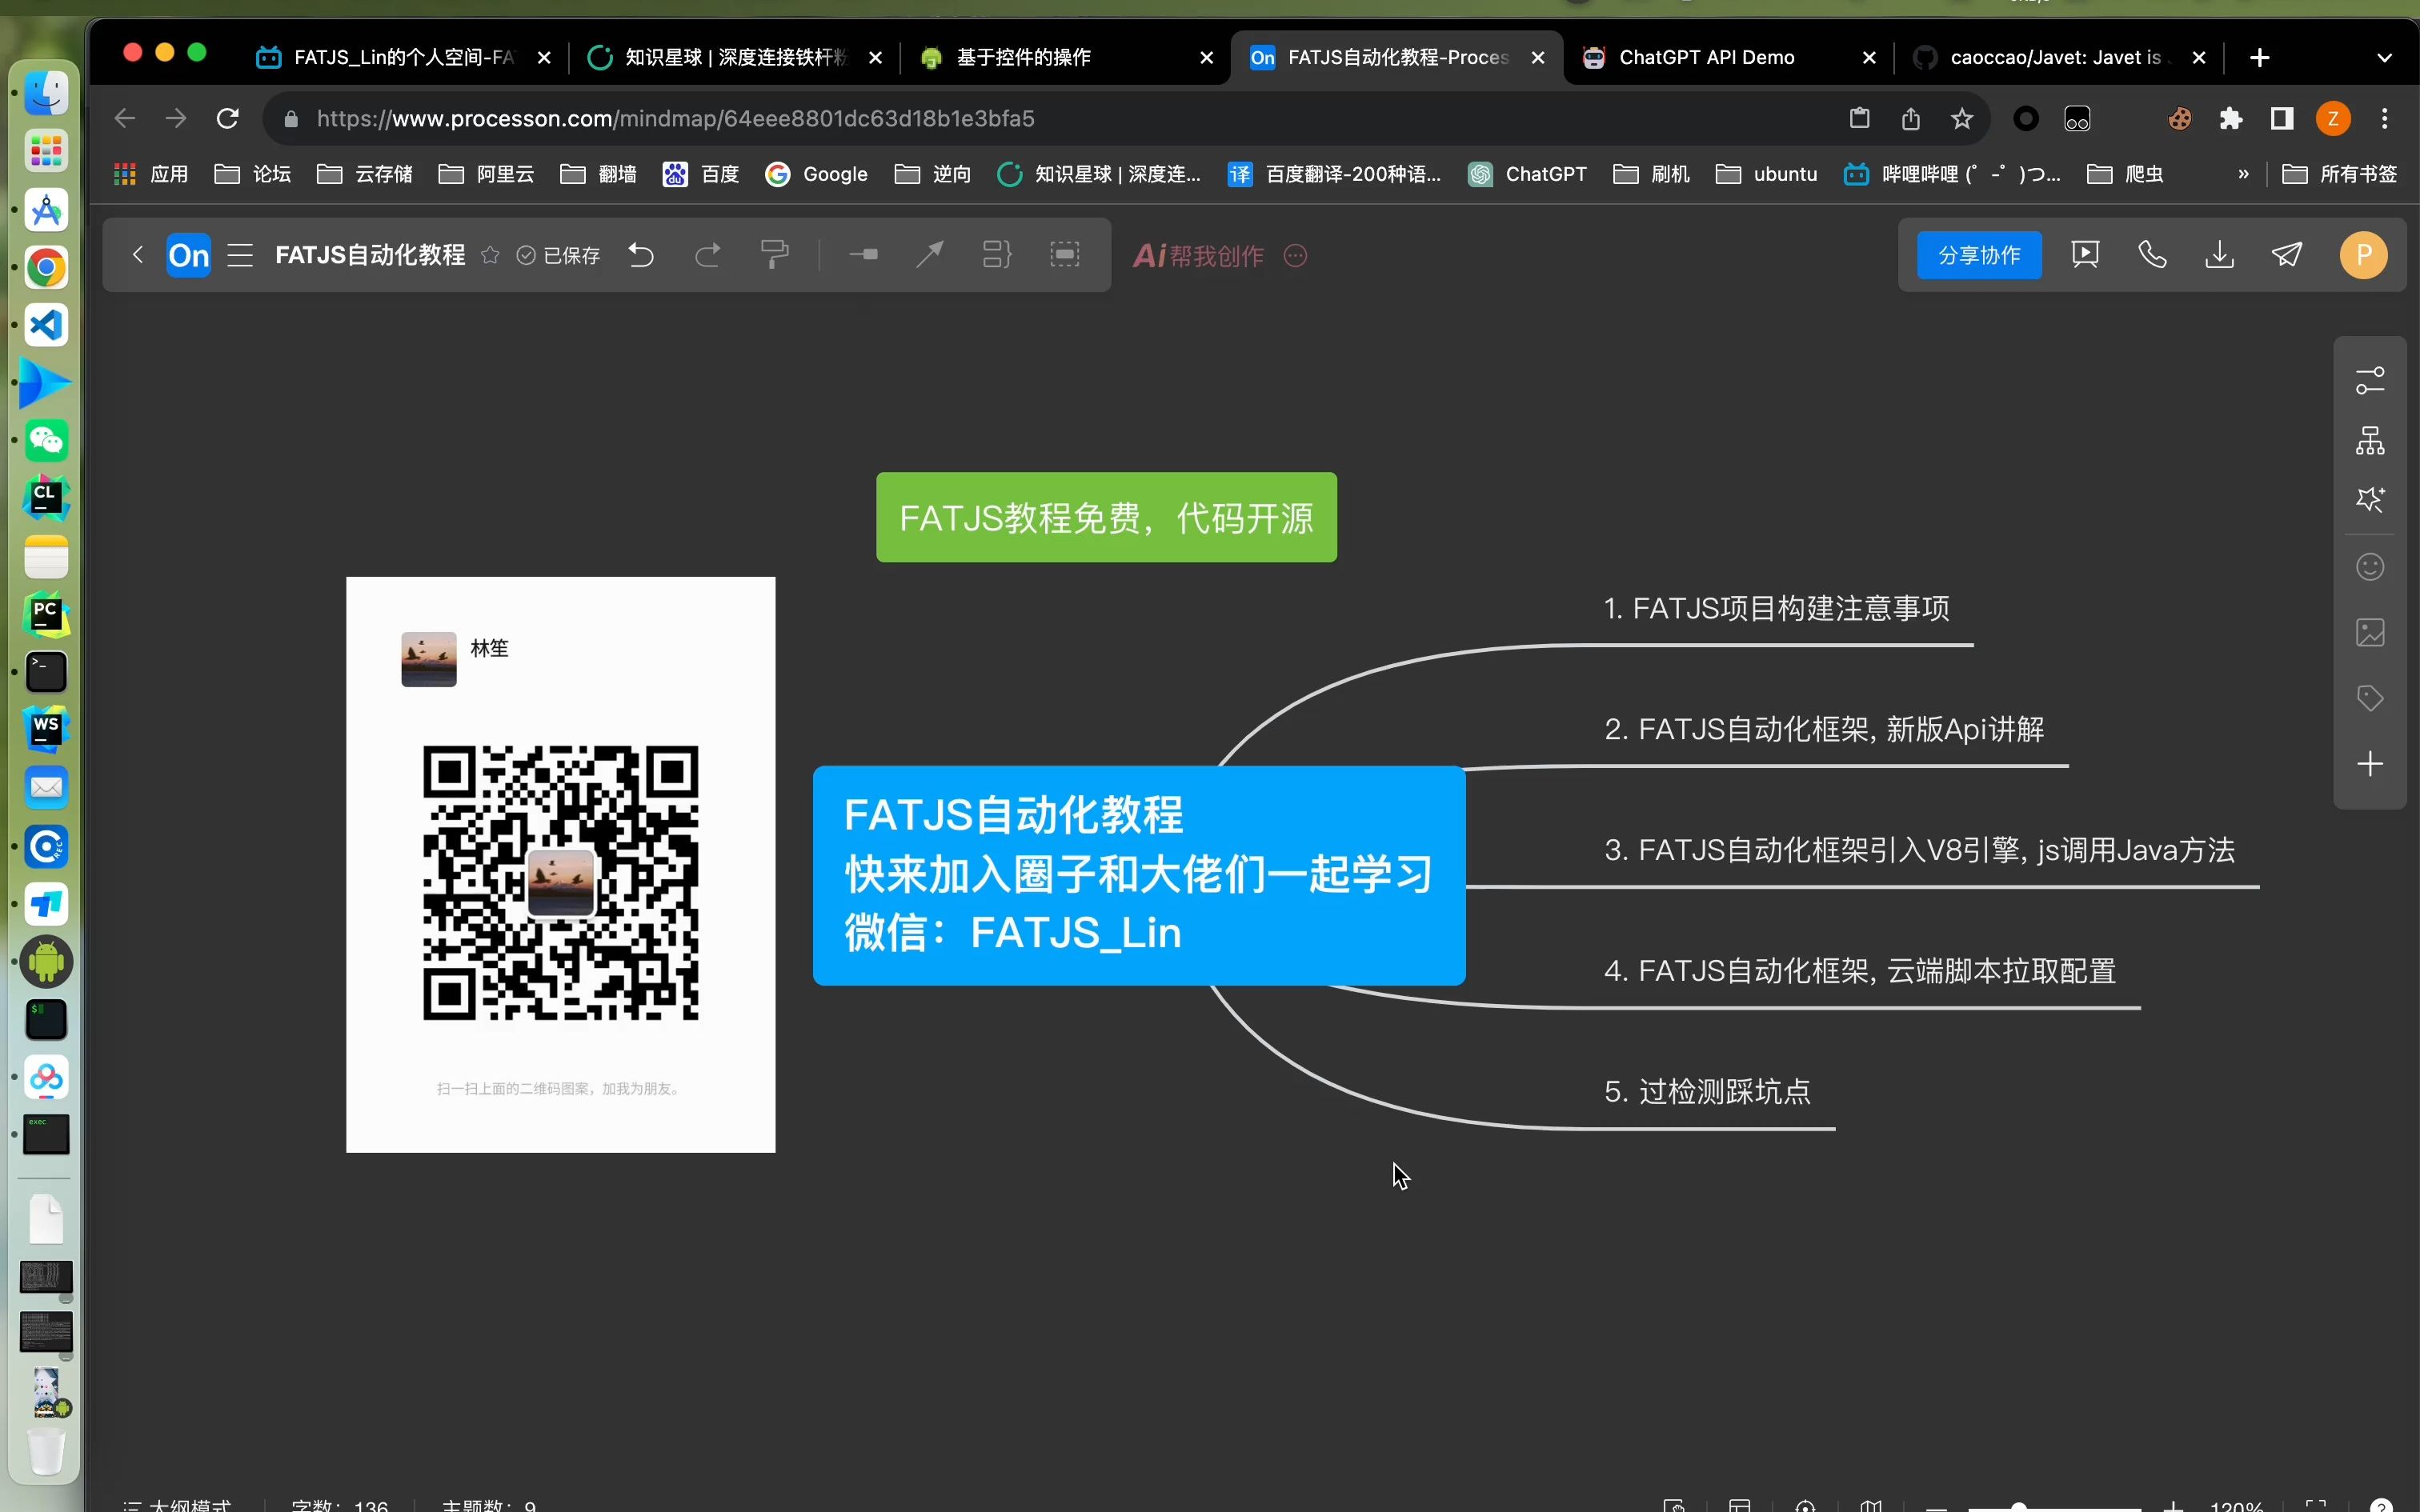This screenshot has width=2420, height=1512.
Task: Insert a child topic node icon
Action: click(864, 255)
